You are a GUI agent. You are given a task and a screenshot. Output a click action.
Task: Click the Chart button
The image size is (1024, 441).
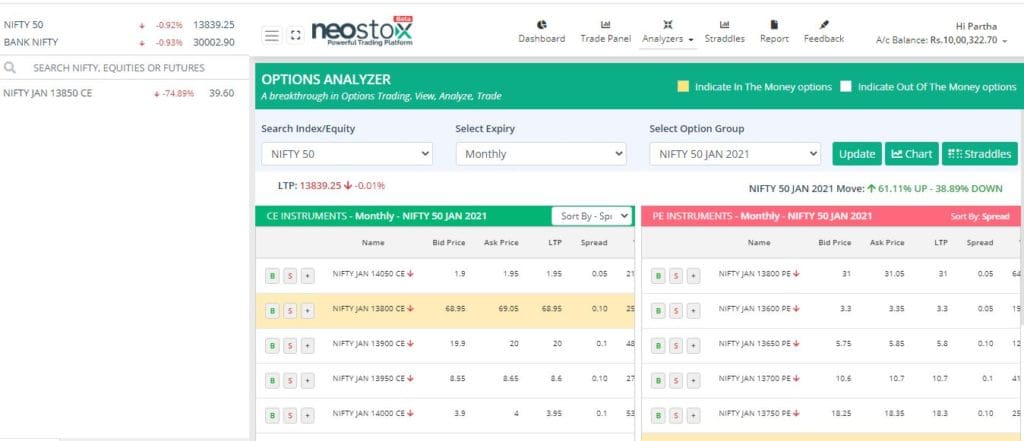[x=912, y=154]
